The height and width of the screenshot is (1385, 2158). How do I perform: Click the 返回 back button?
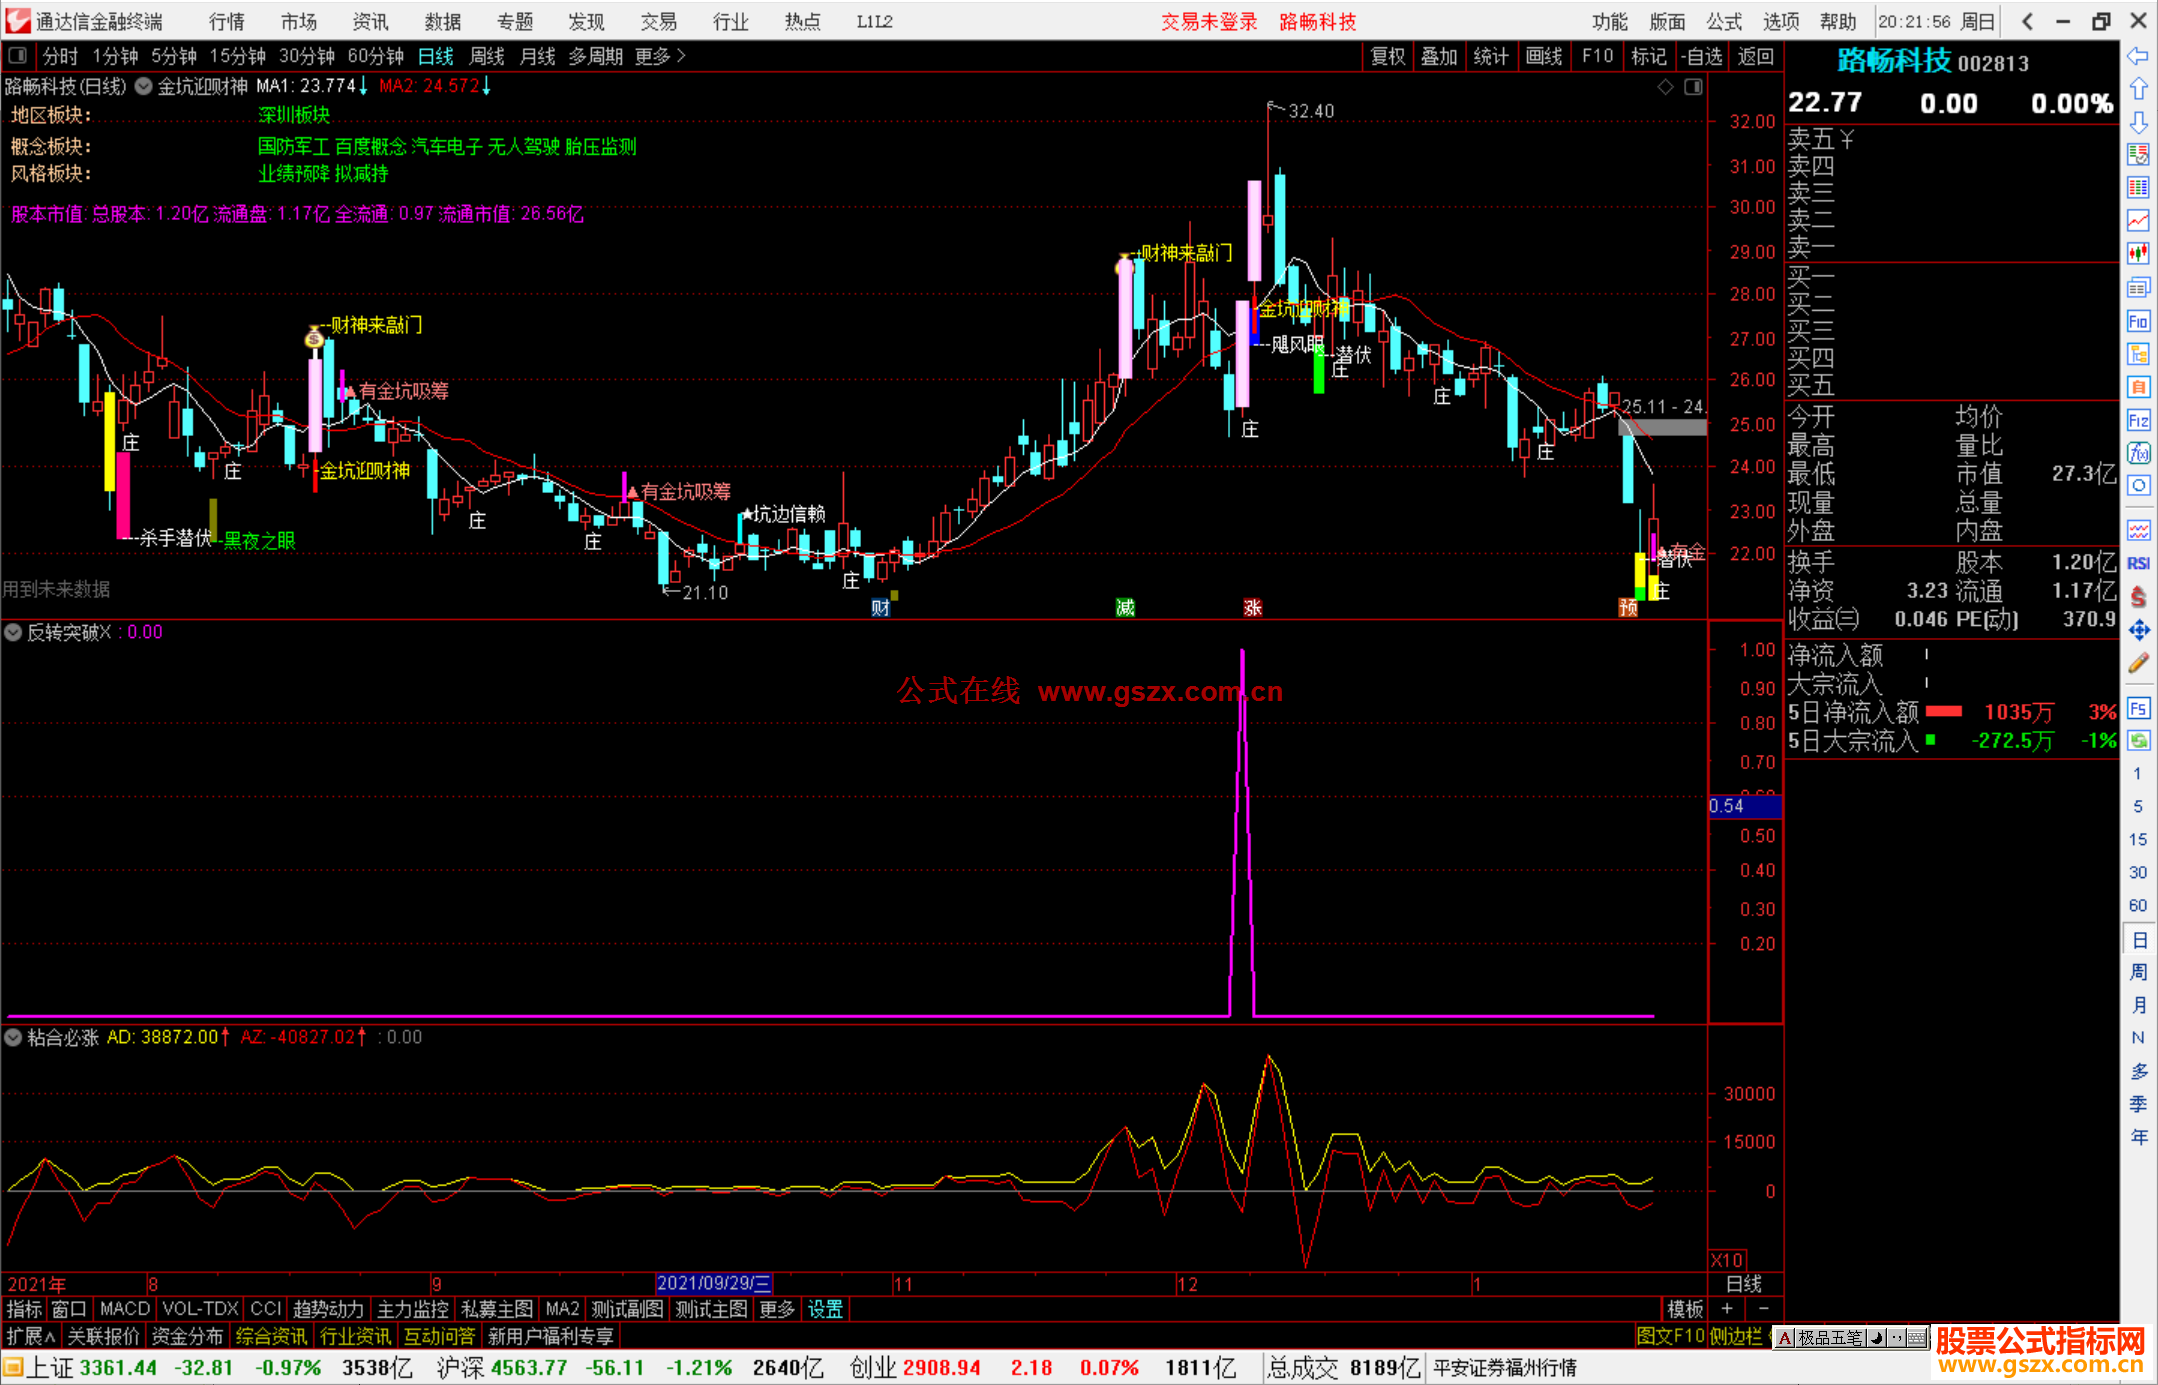pyautogui.click(x=1755, y=56)
